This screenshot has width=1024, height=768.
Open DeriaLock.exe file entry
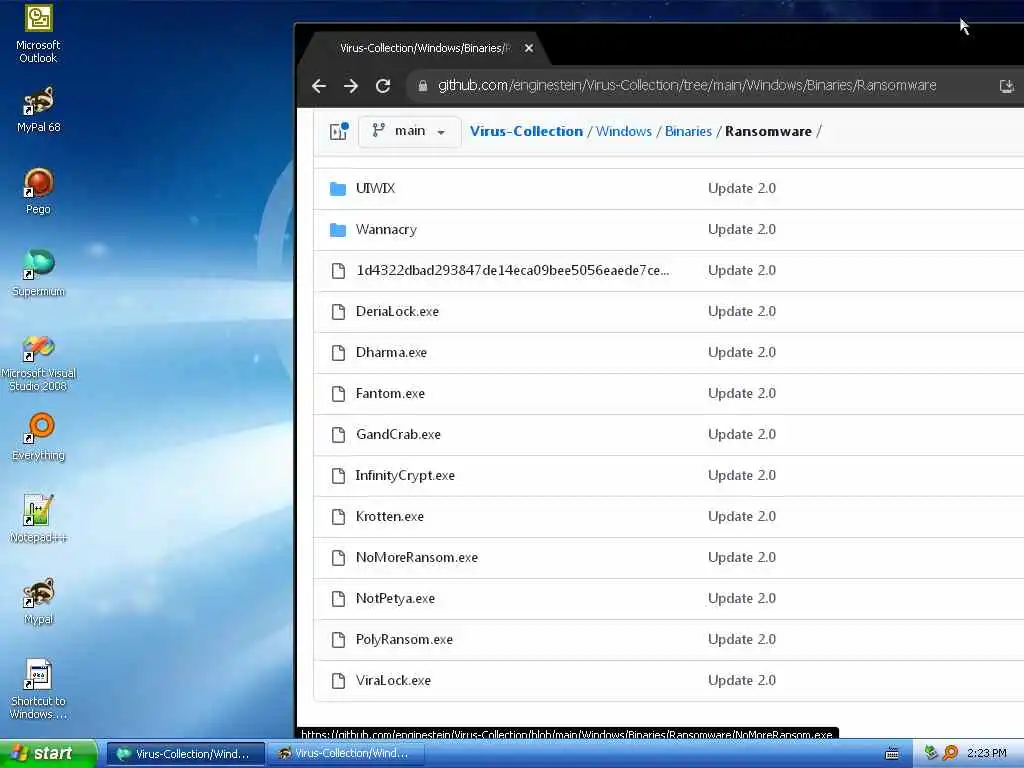pyautogui.click(x=397, y=312)
